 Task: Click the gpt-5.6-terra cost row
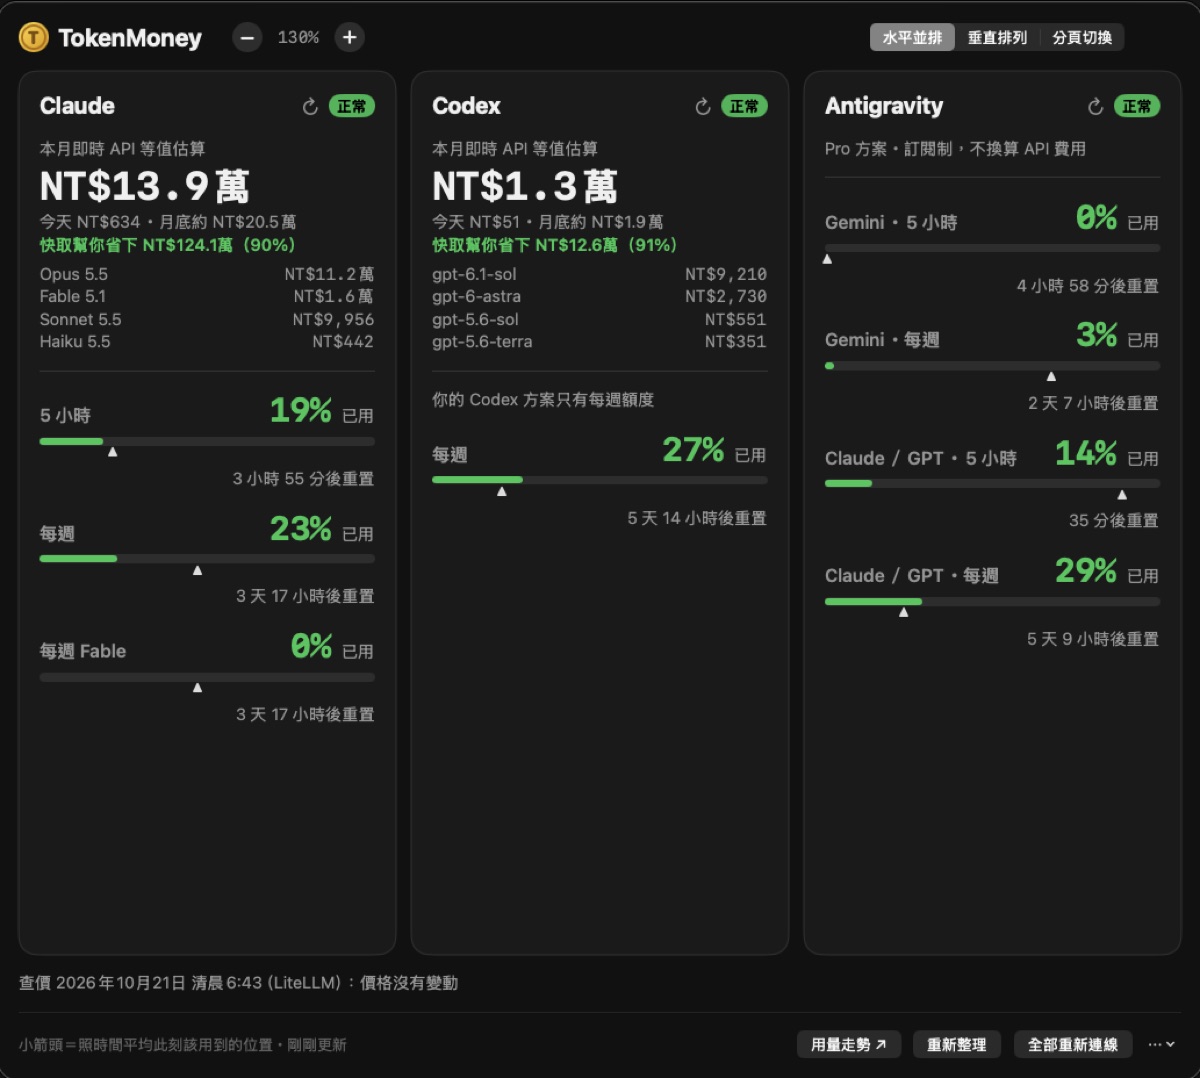coord(600,342)
